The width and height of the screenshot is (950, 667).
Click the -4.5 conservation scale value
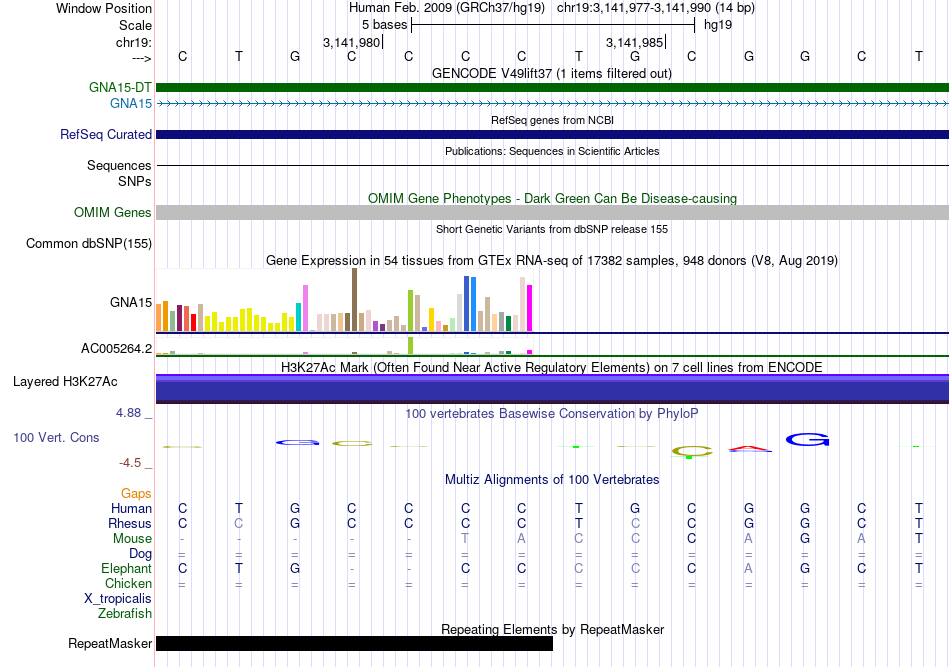tap(130, 463)
